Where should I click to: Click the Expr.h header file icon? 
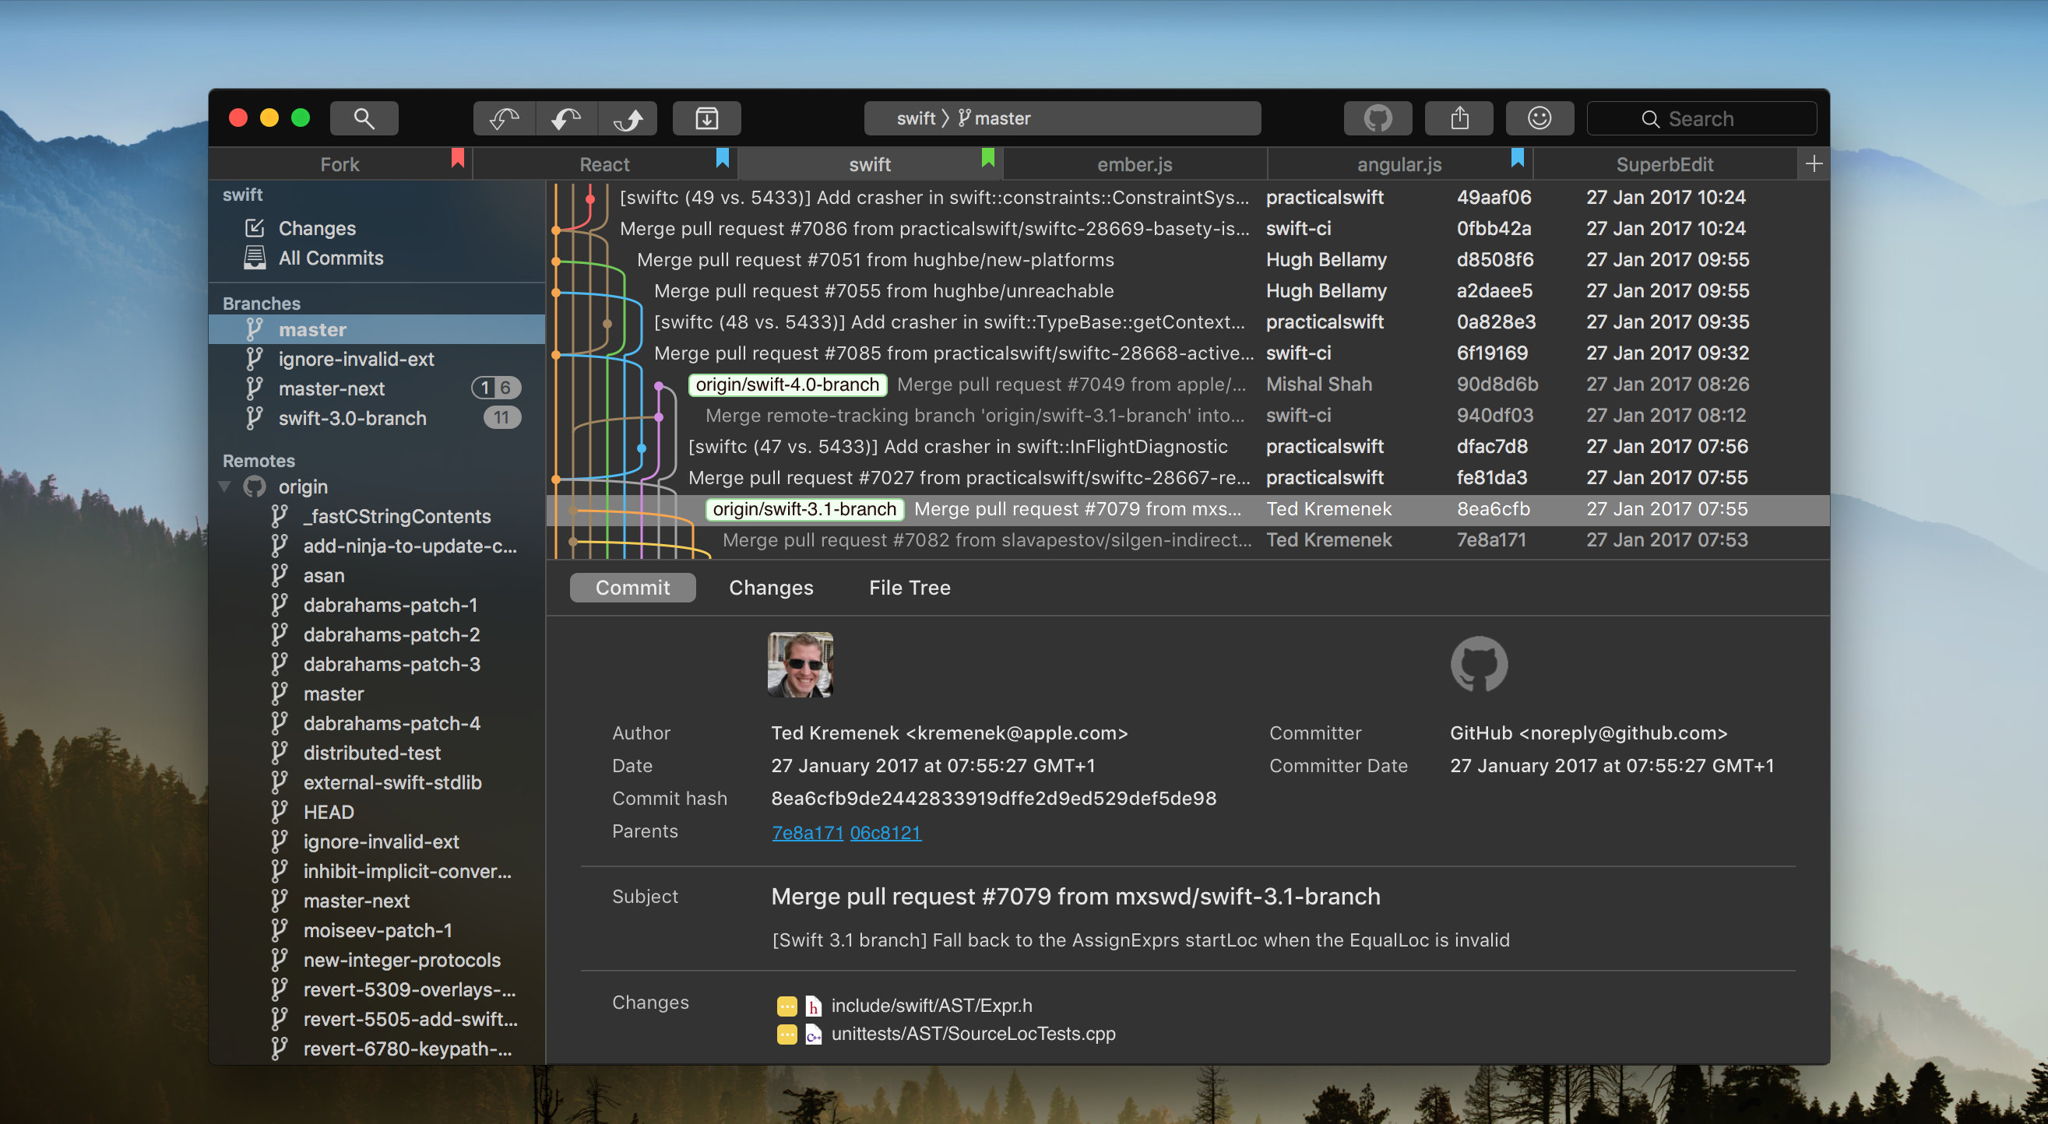coord(813,1006)
